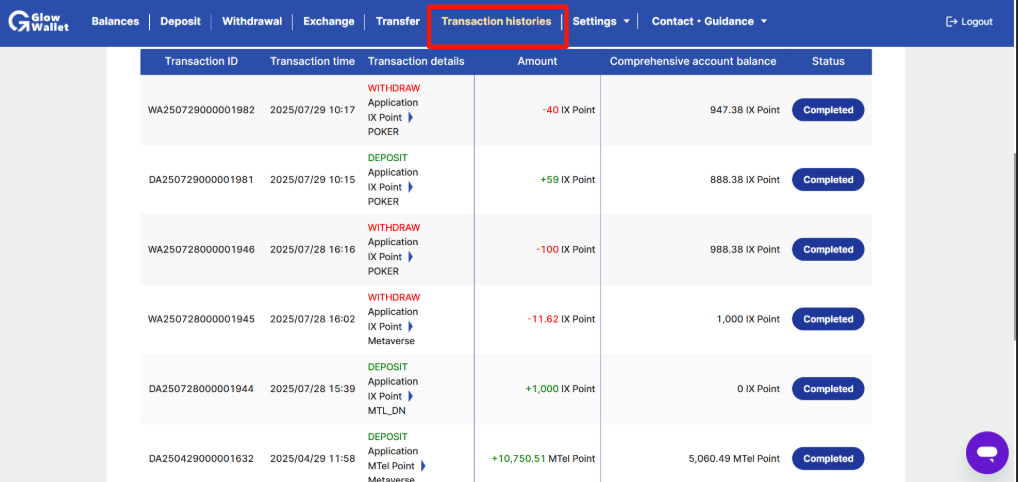Click Completed status for DA250728000001944
The width and height of the screenshot is (1018, 482).
tap(828, 388)
